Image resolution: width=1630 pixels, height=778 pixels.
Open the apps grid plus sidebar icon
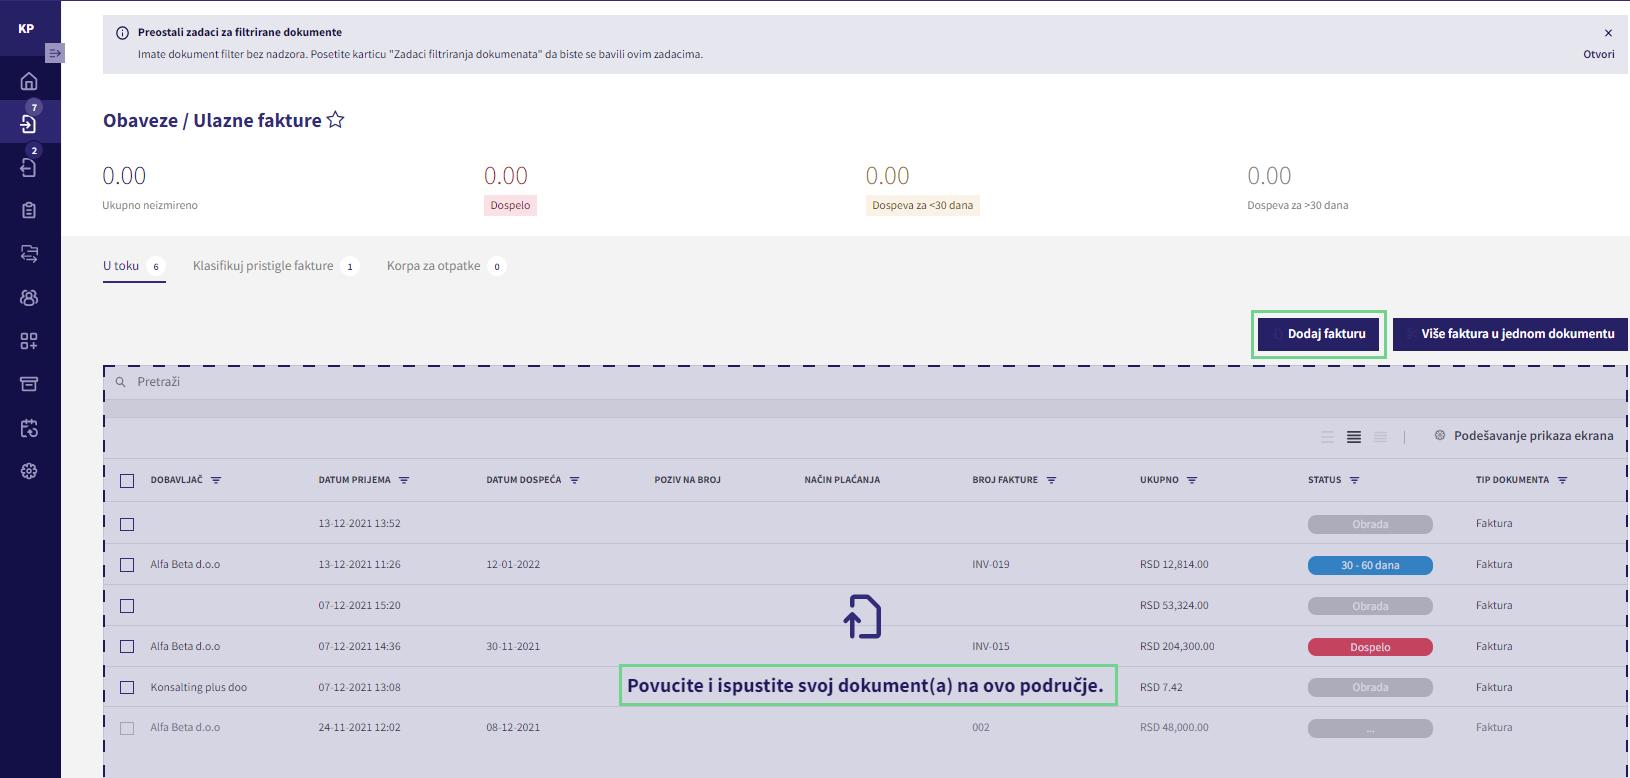pos(29,341)
